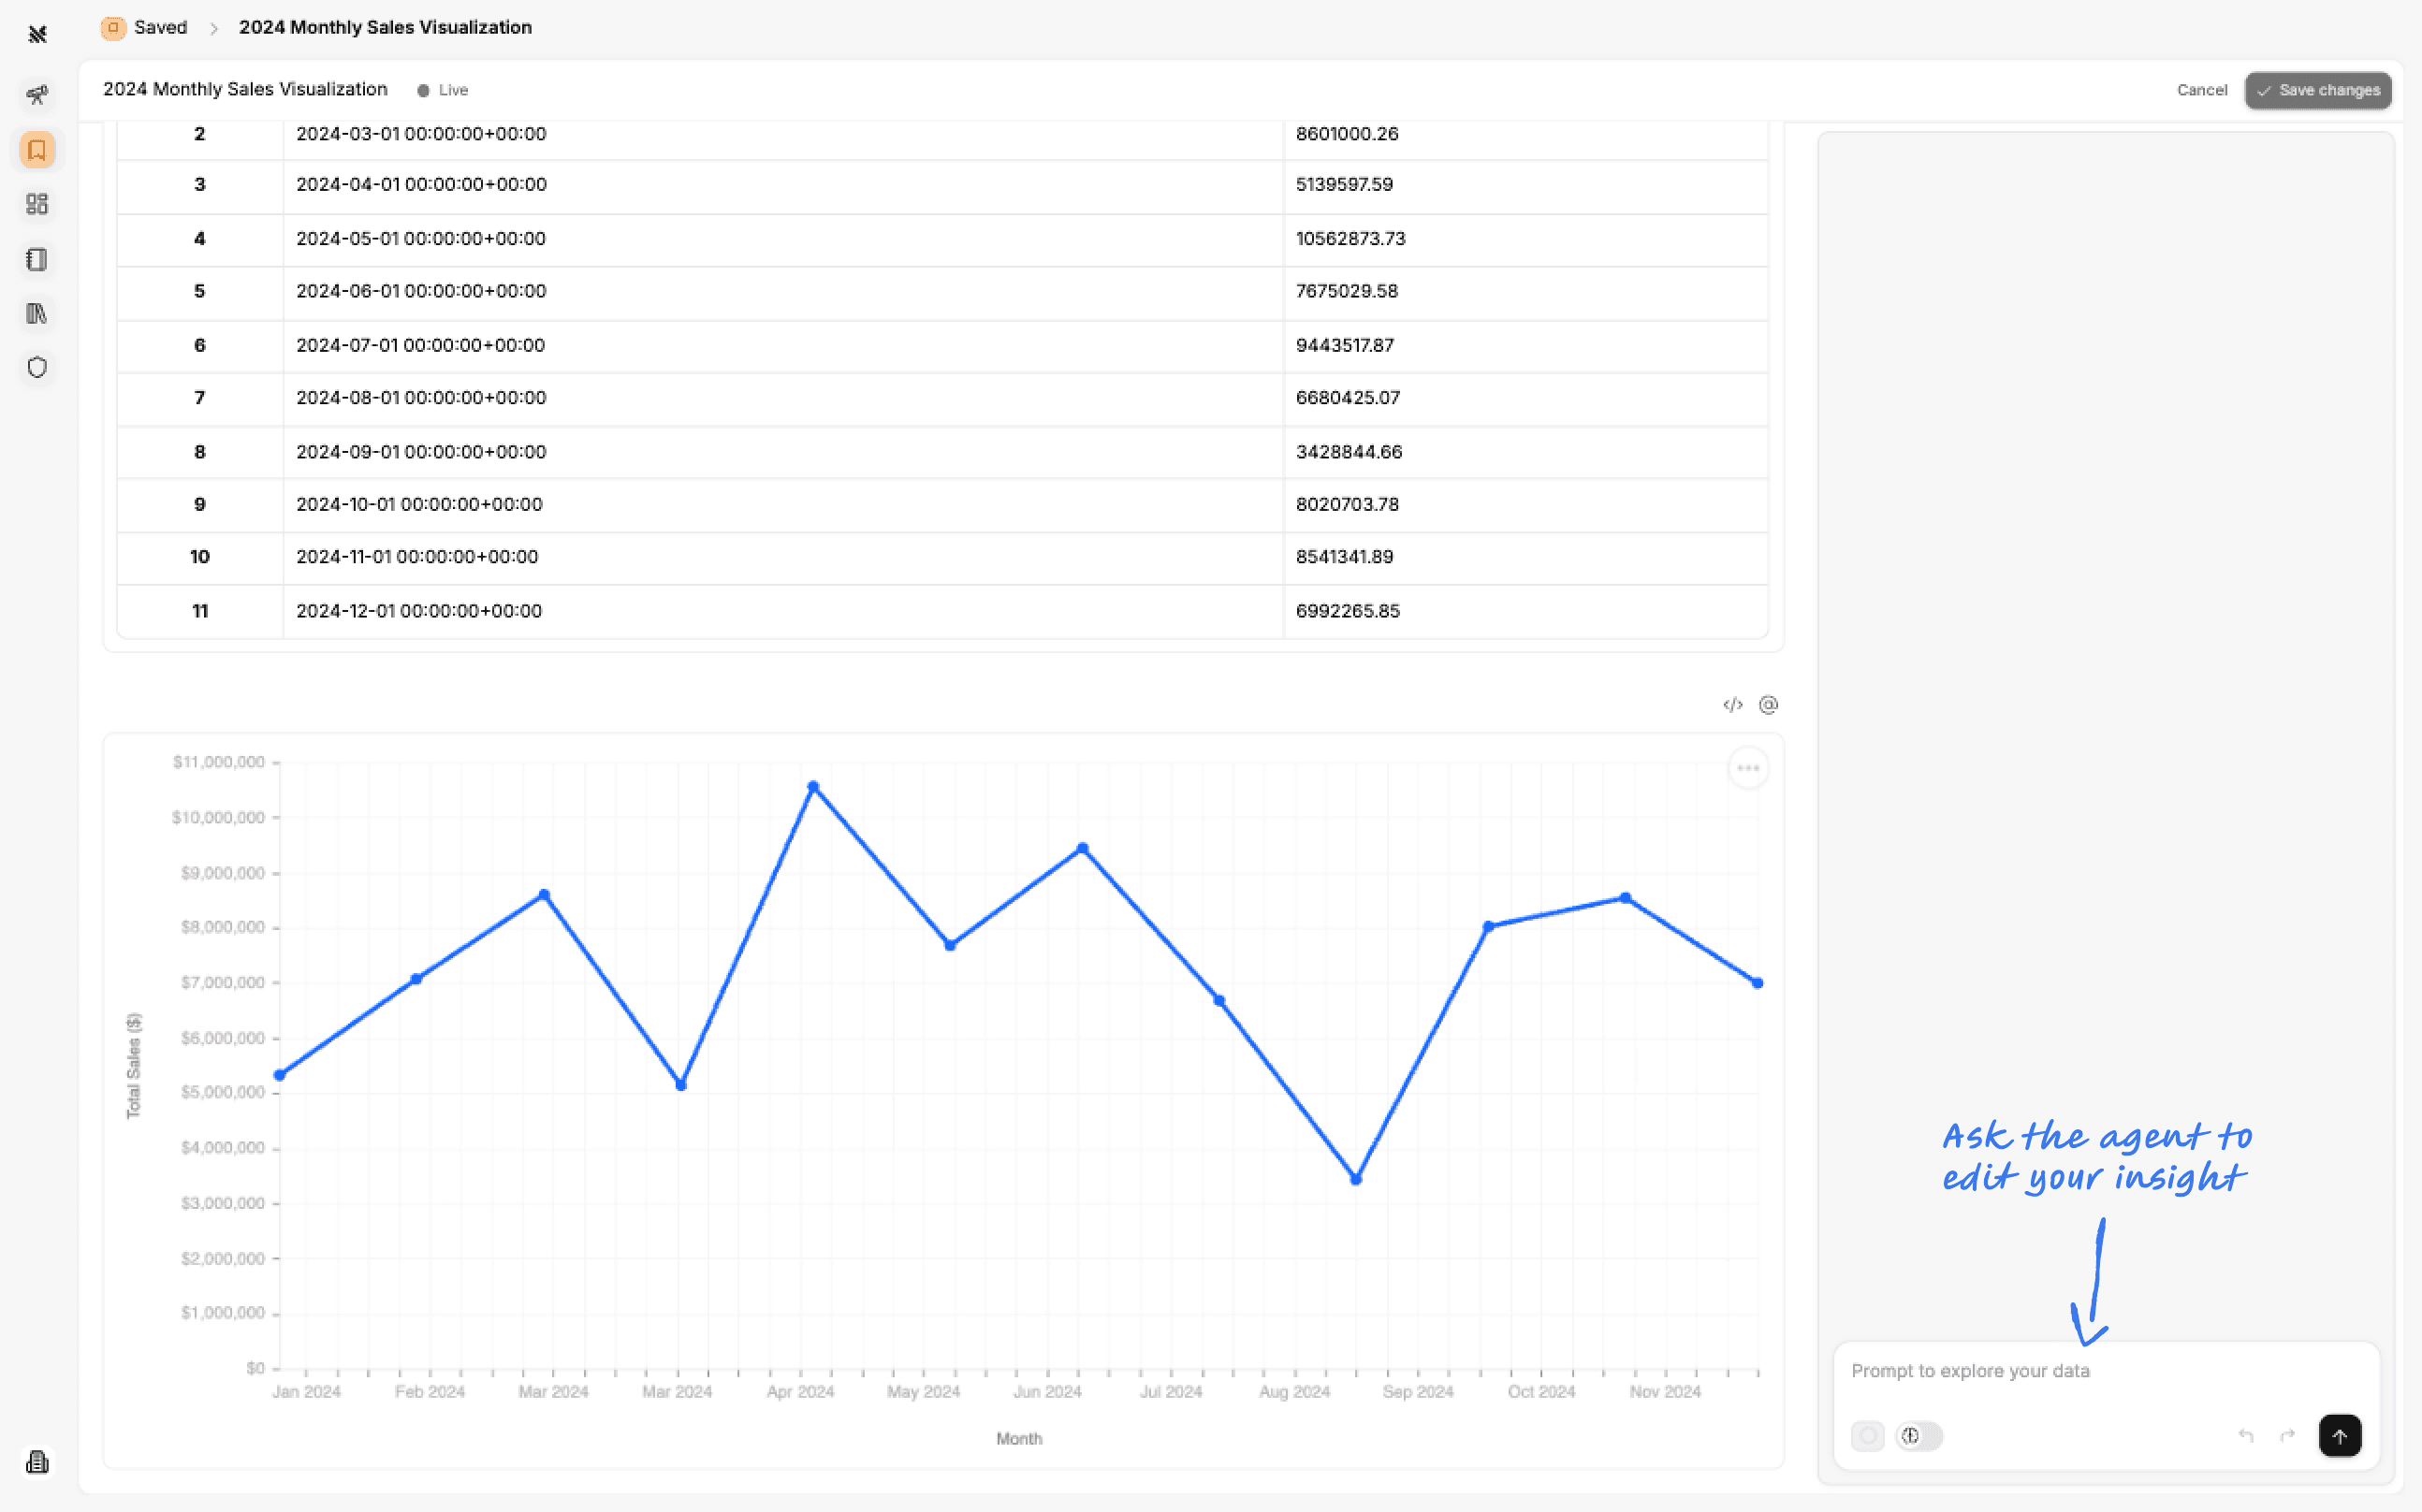The image size is (2422, 1512).
Task: Click the app logo at the top of sidebar
Action: (x=37, y=35)
